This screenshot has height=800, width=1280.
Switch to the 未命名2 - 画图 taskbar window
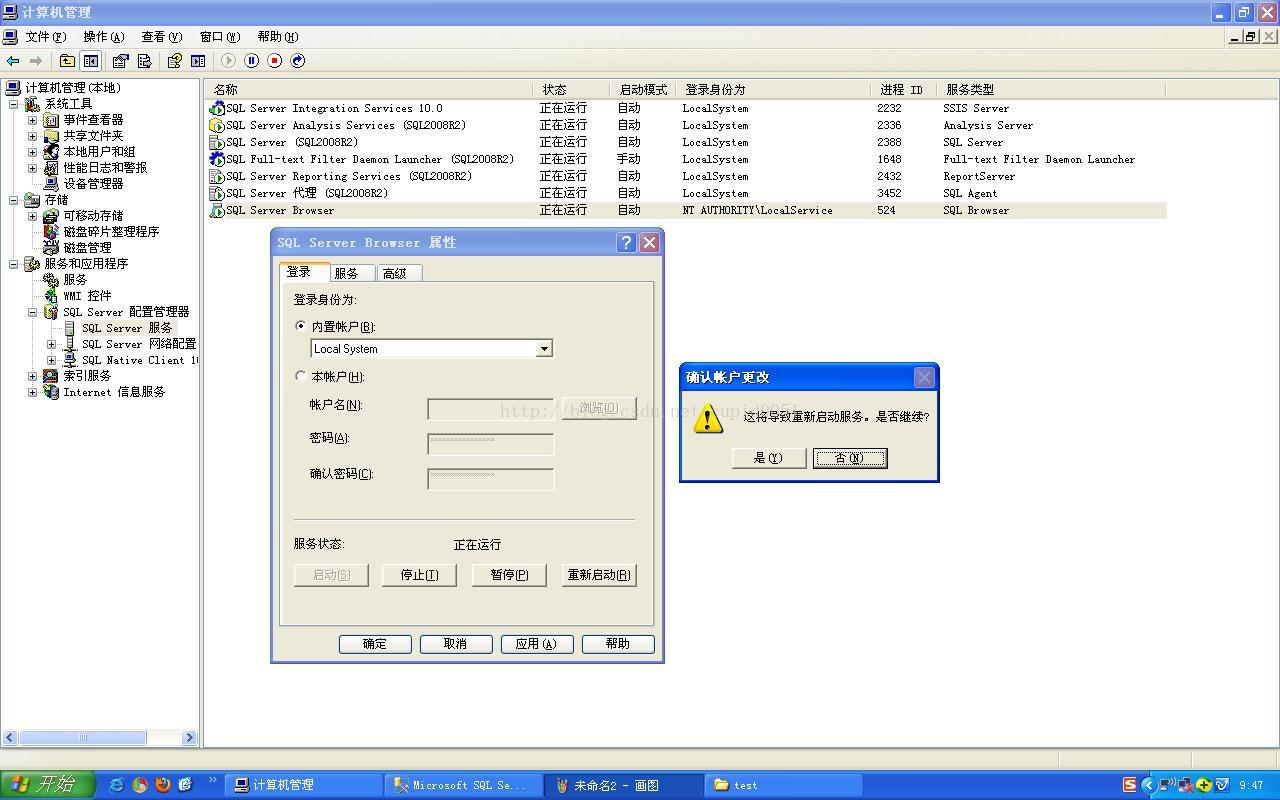pos(625,785)
